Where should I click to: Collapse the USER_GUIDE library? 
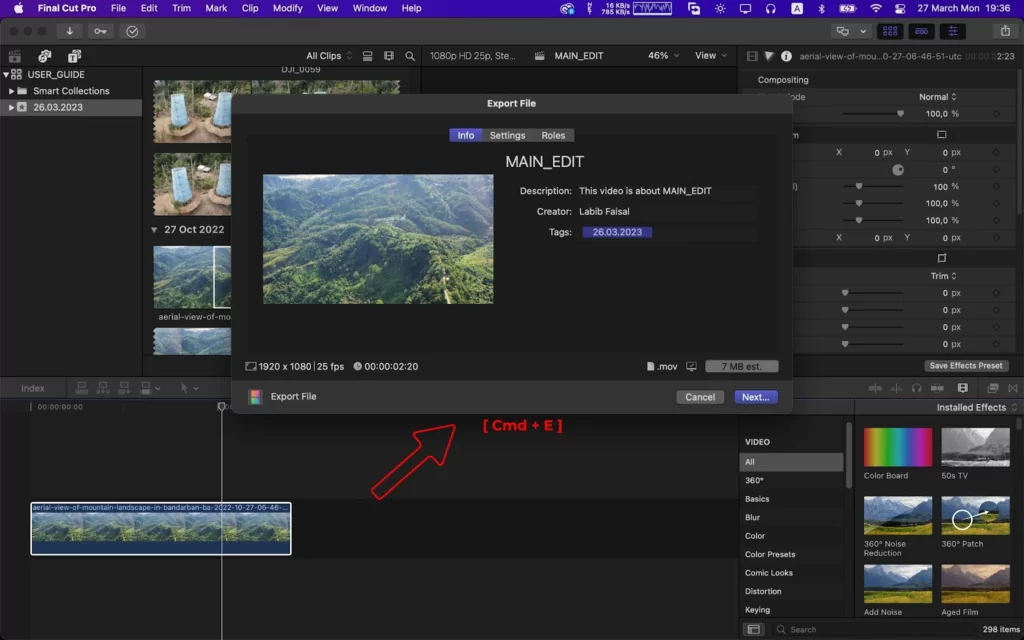tap(6, 74)
